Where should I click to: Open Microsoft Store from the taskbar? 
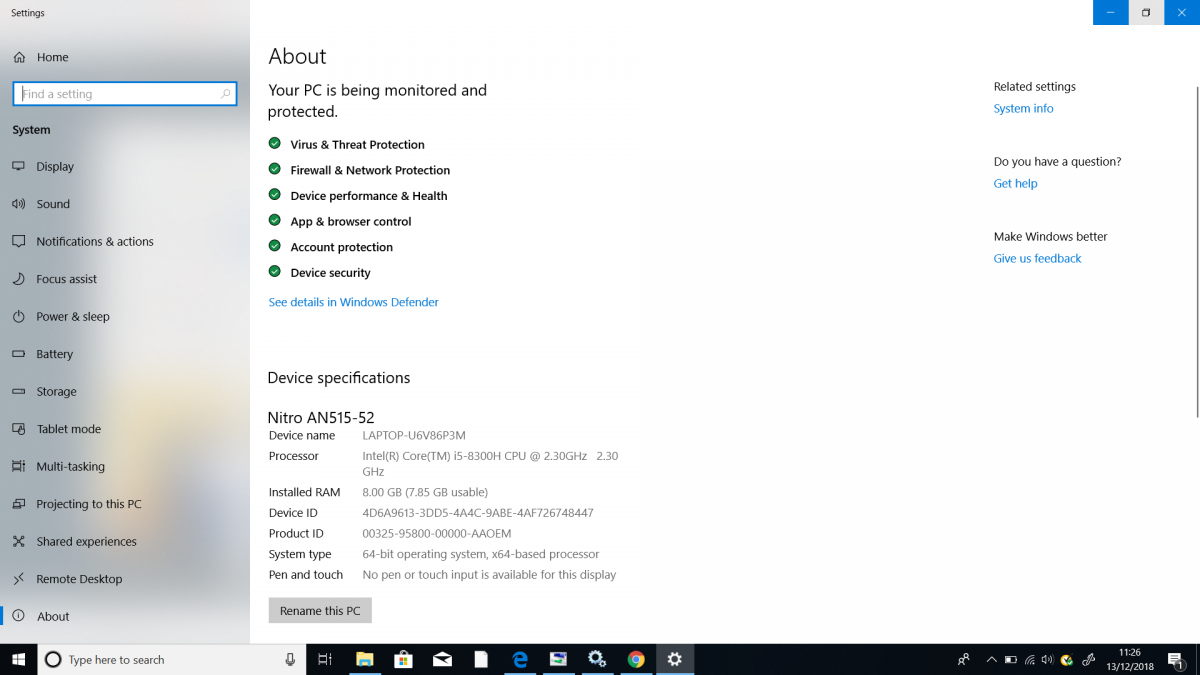click(x=403, y=660)
